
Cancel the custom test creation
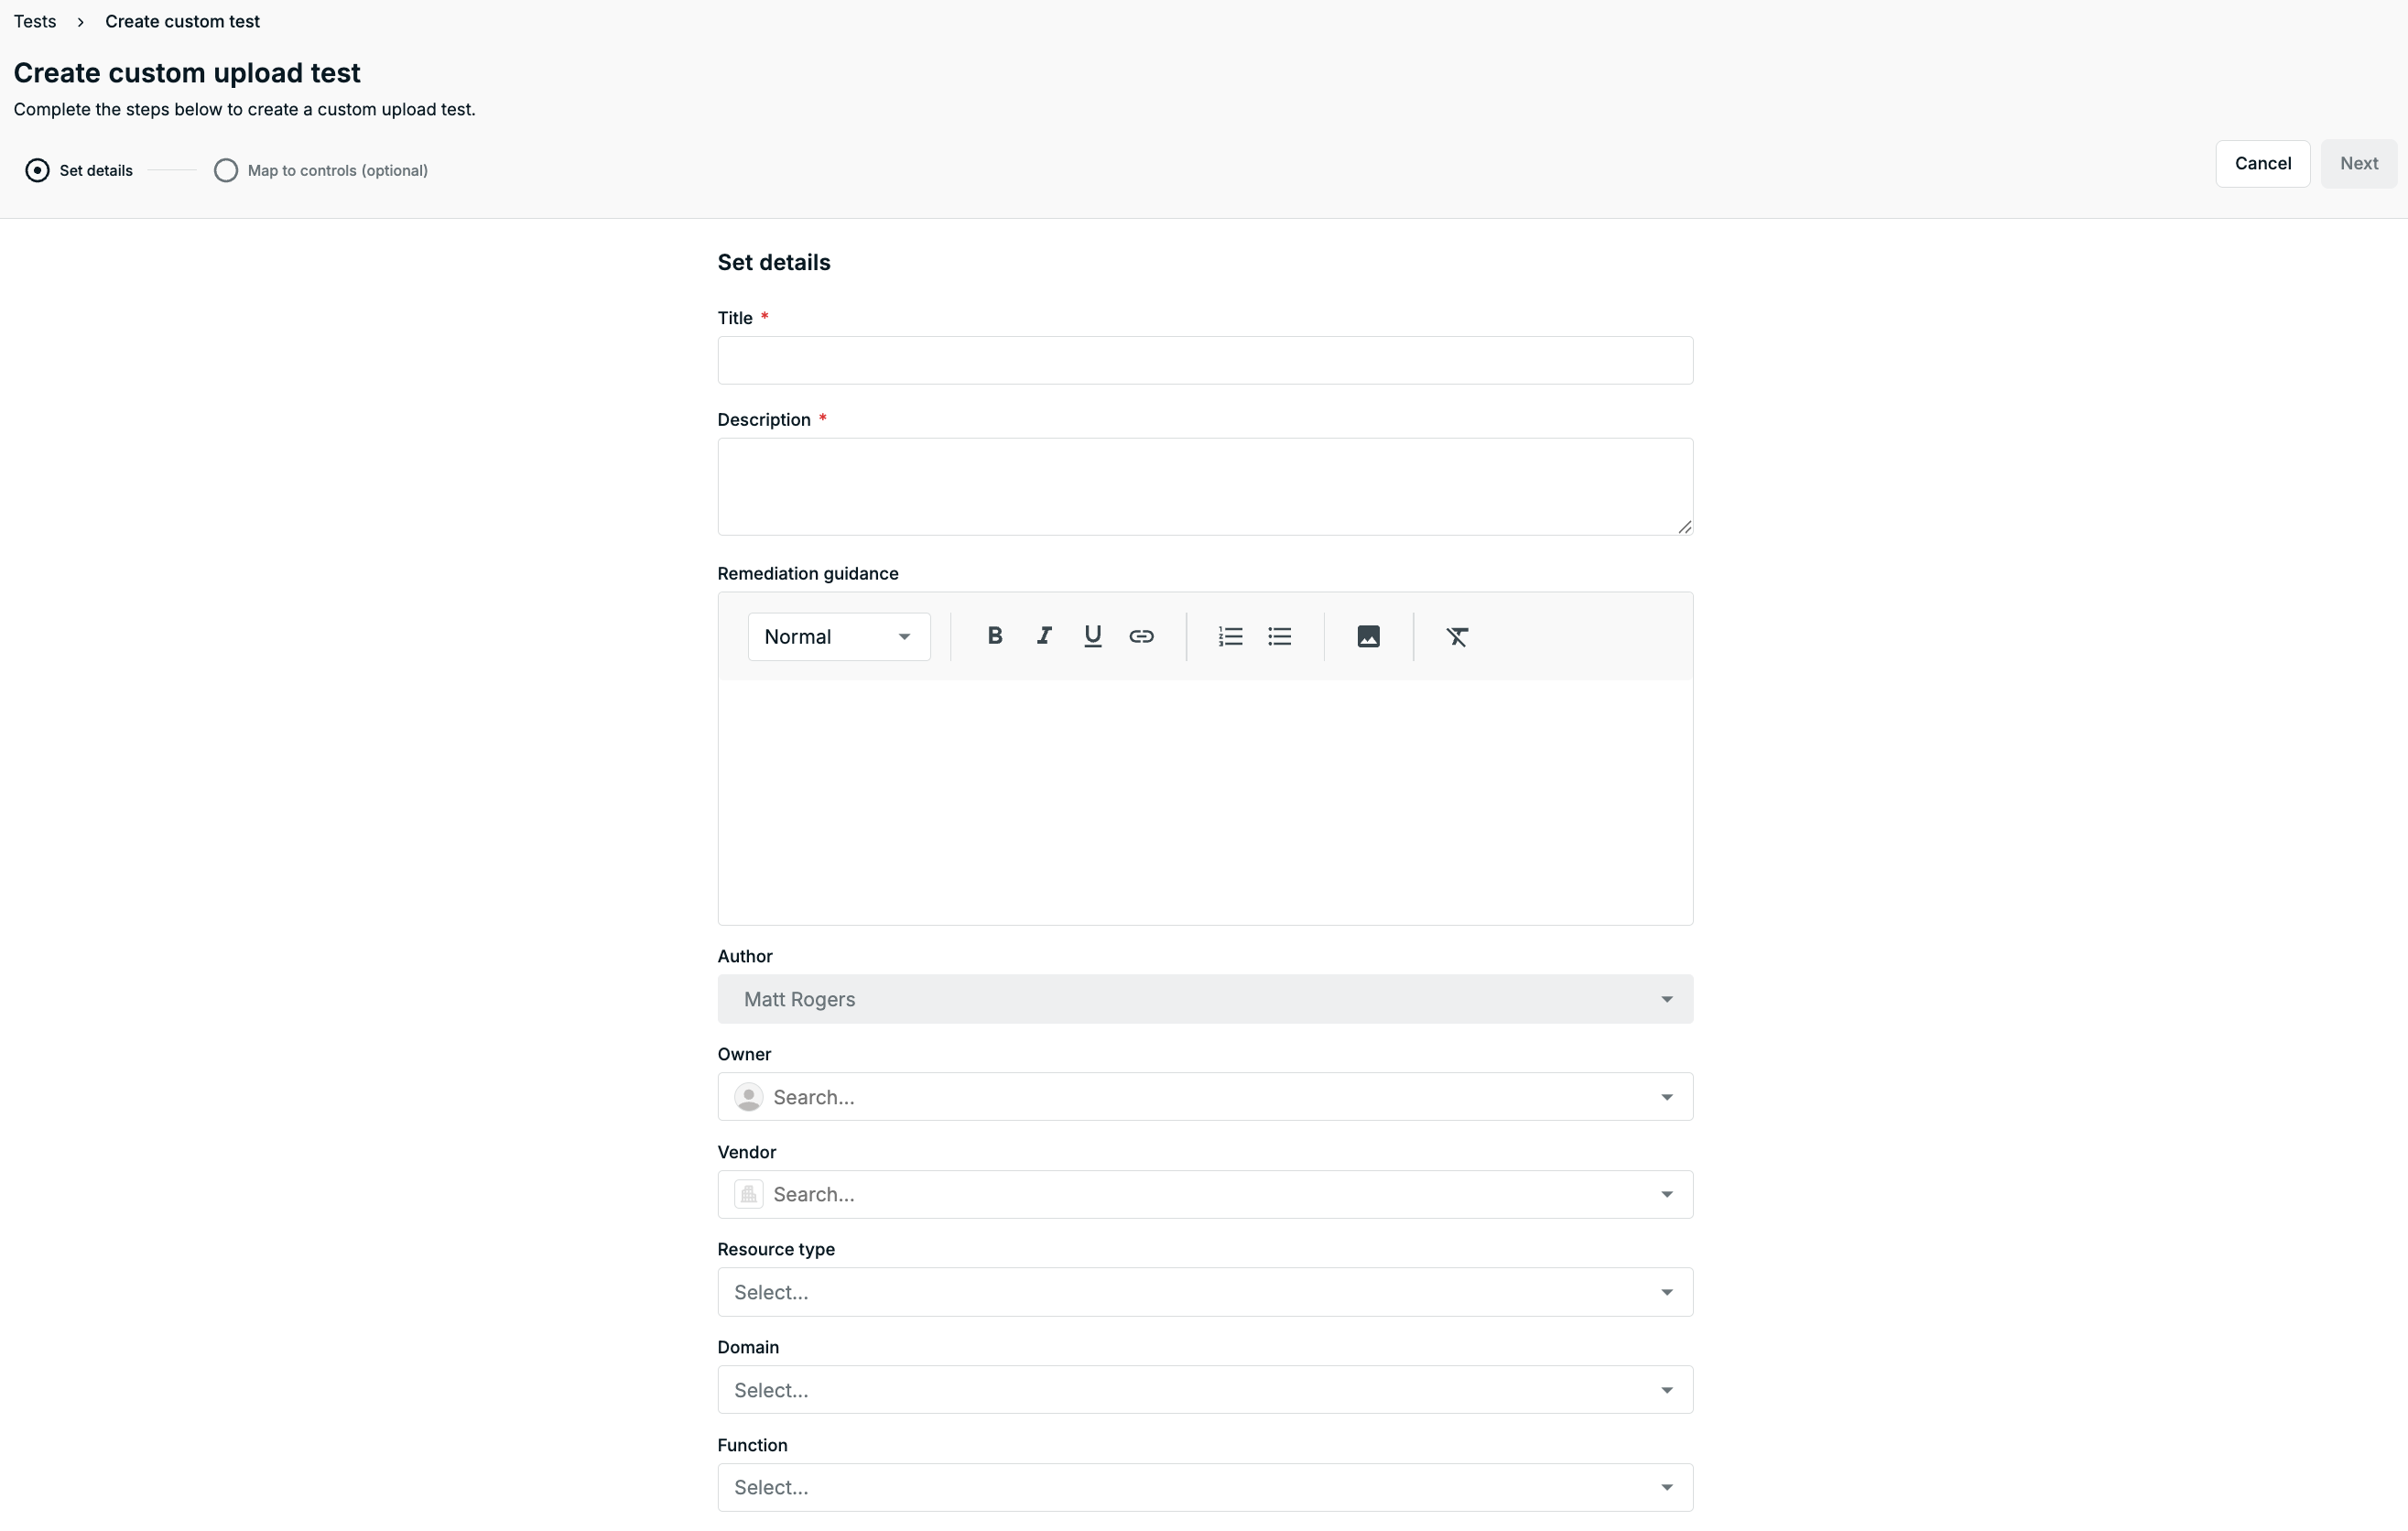(x=2263, y=164)
